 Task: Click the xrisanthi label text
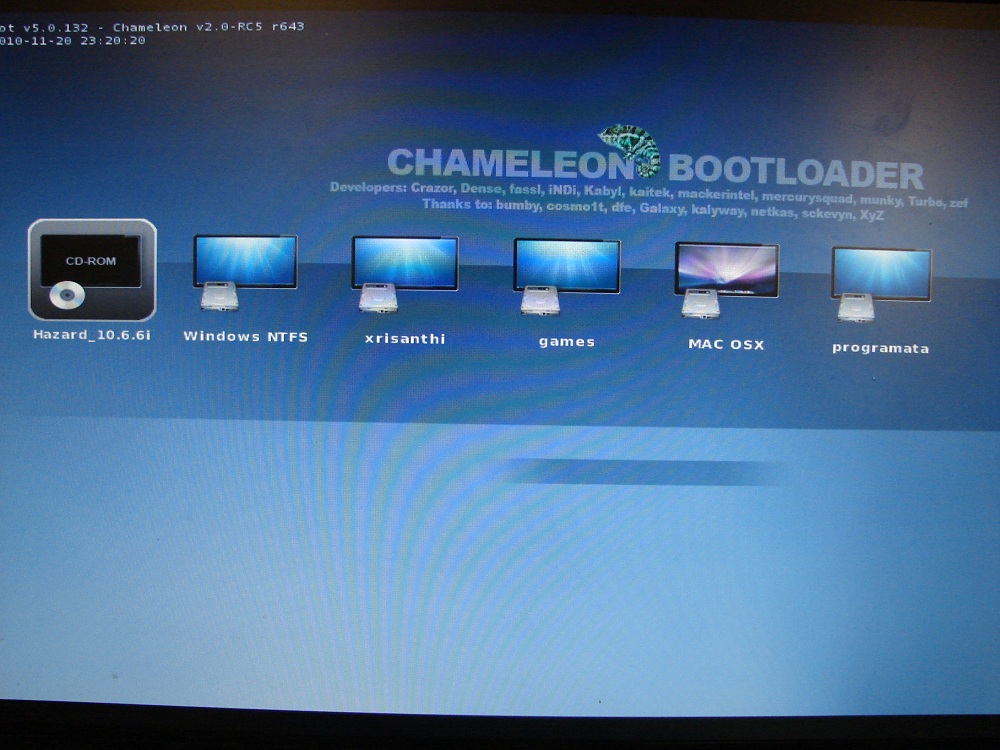(x=405, y=339)
